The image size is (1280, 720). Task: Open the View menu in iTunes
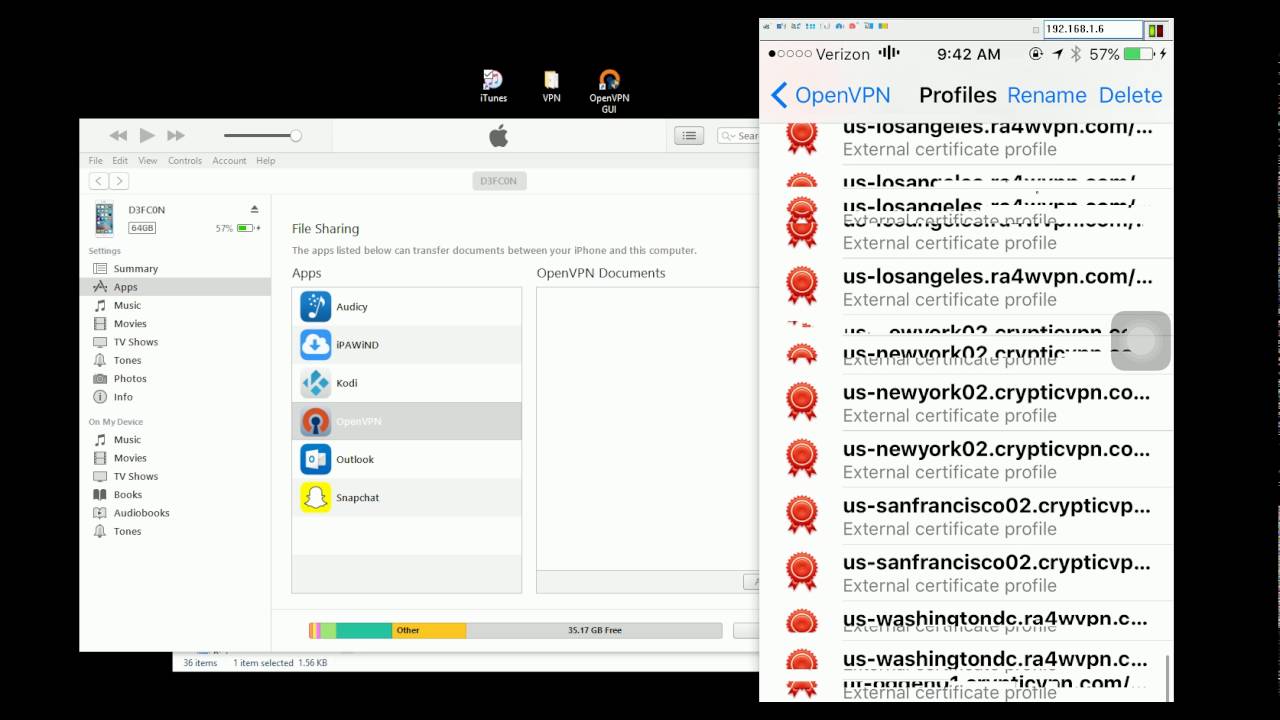coord(147,160)
